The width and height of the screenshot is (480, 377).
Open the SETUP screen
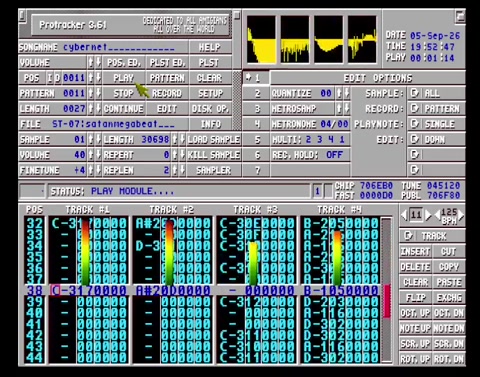[210, 93]
